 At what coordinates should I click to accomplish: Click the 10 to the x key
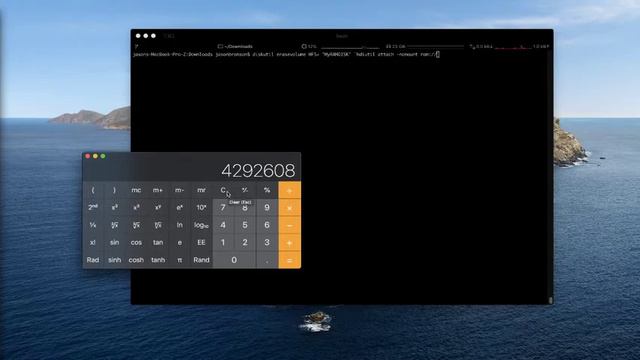[201, 208]
